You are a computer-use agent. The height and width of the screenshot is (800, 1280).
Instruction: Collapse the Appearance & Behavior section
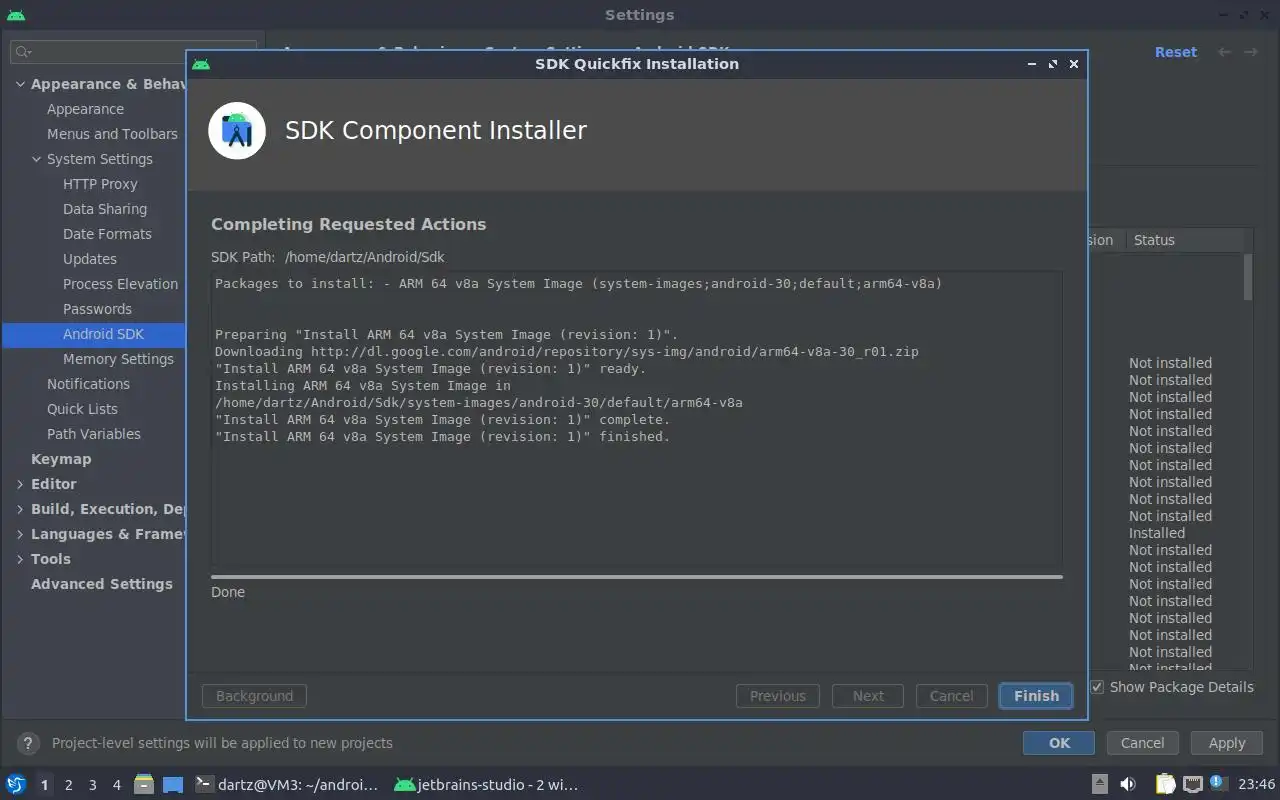click(x=20, y=84)
